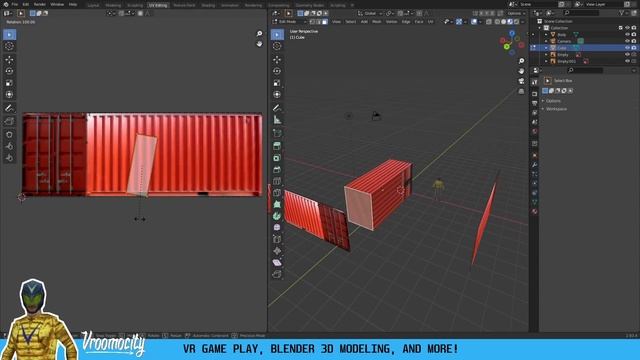Open the Modifier wrench properties tab
The height and width of the screenshot is (360, 640).
[x=535, y=164]
